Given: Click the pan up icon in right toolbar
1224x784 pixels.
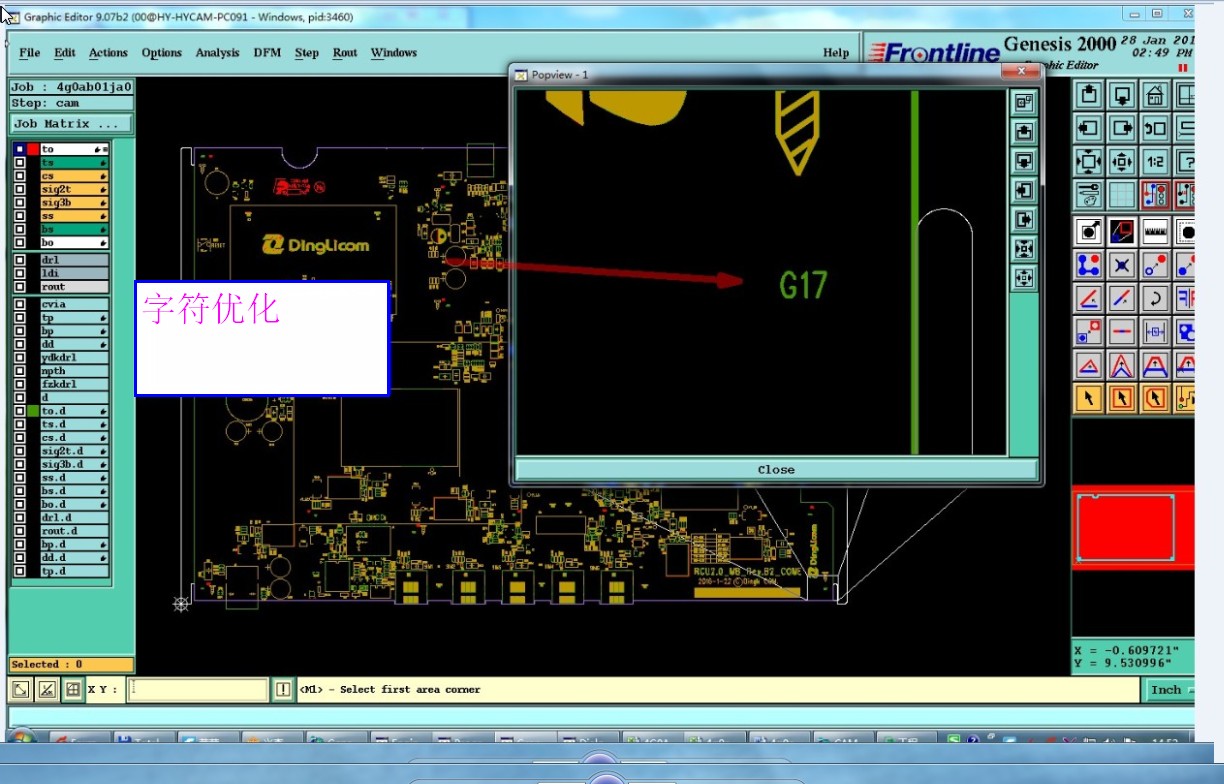Looking at the screenshot, I should tap(1088, 96).
